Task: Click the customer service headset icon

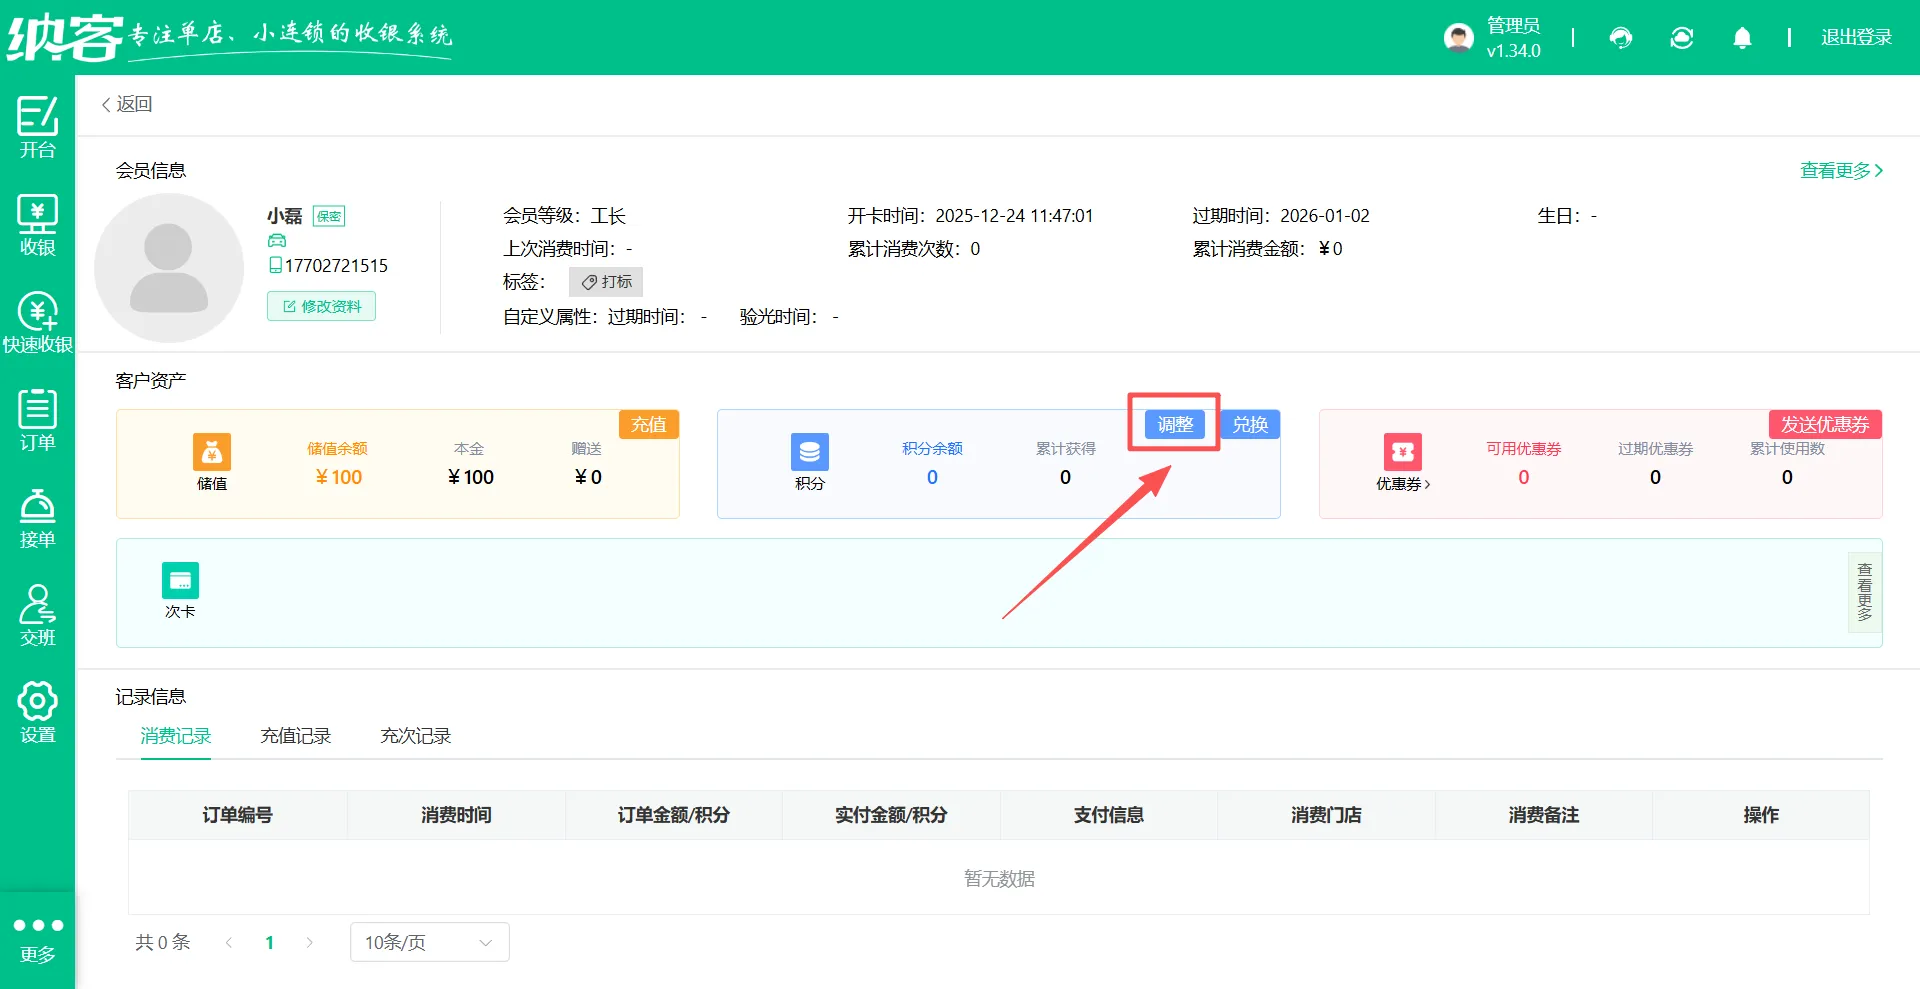Action: [1620, 37]
